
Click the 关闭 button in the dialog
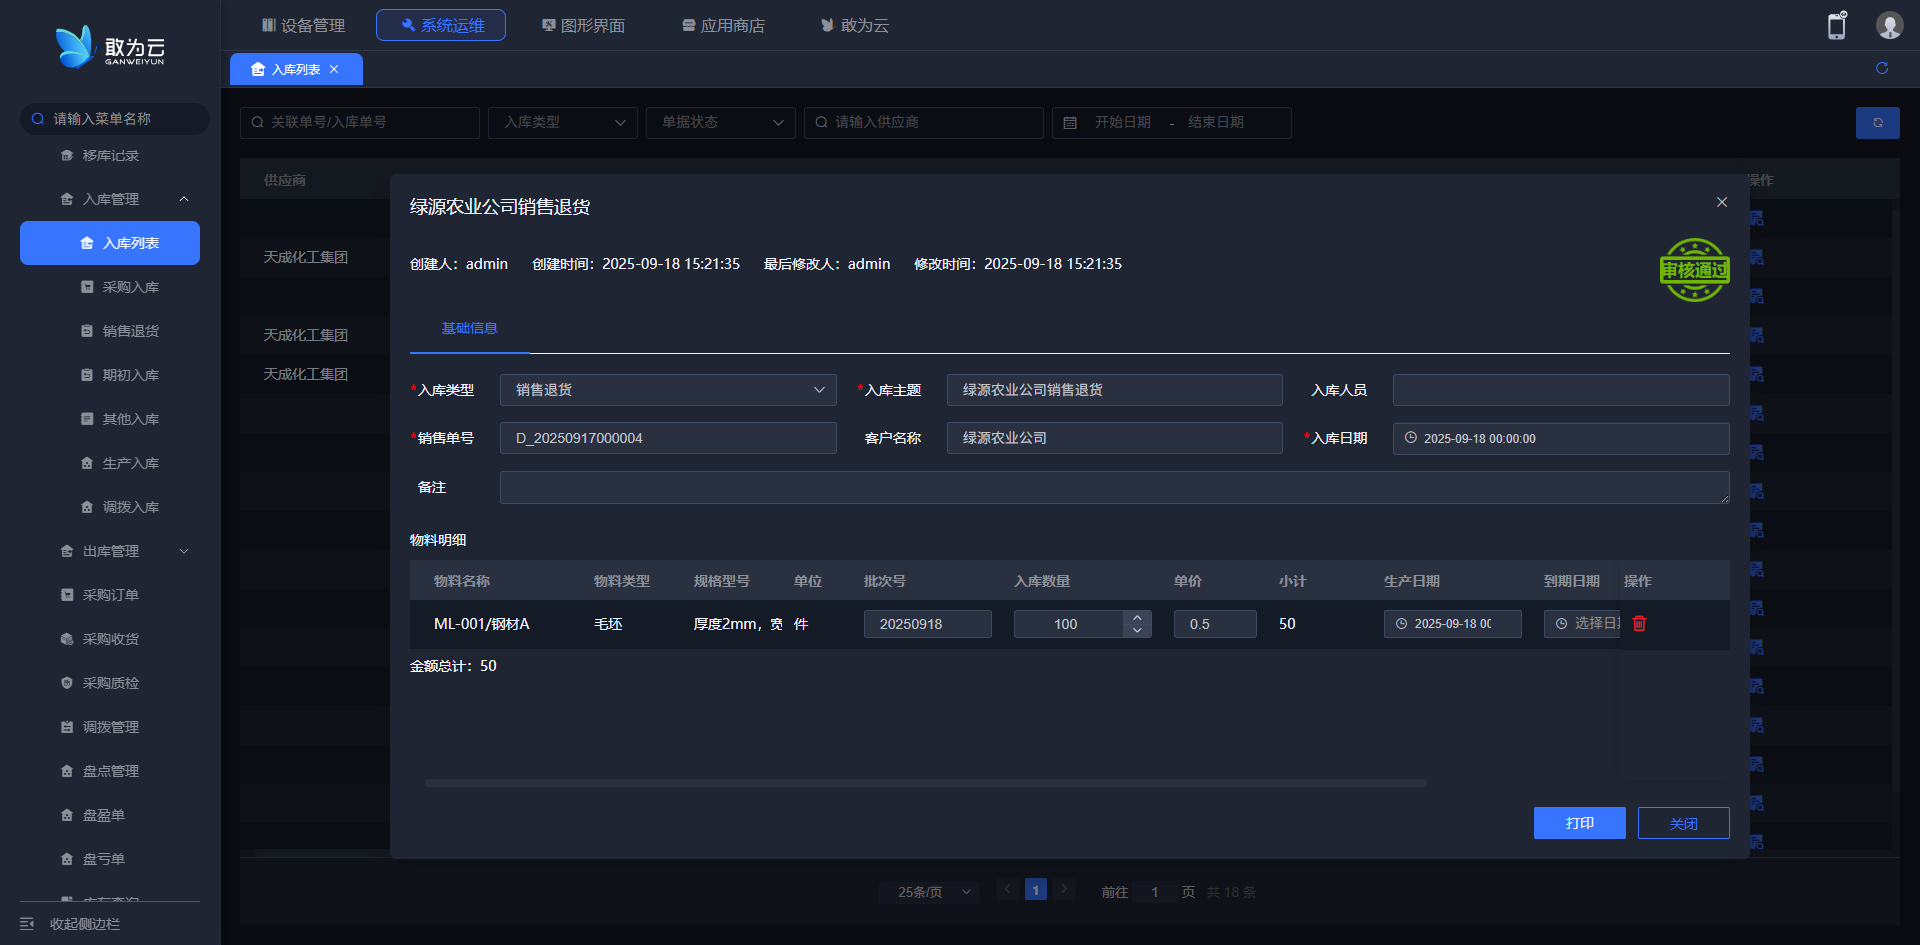click(x=1684, y=823)
